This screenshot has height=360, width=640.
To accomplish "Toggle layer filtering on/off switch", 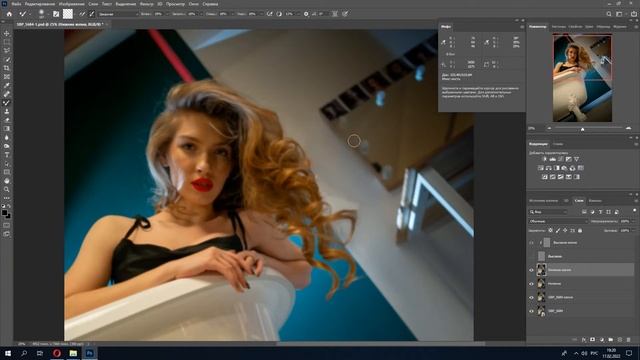I will 634,210.
